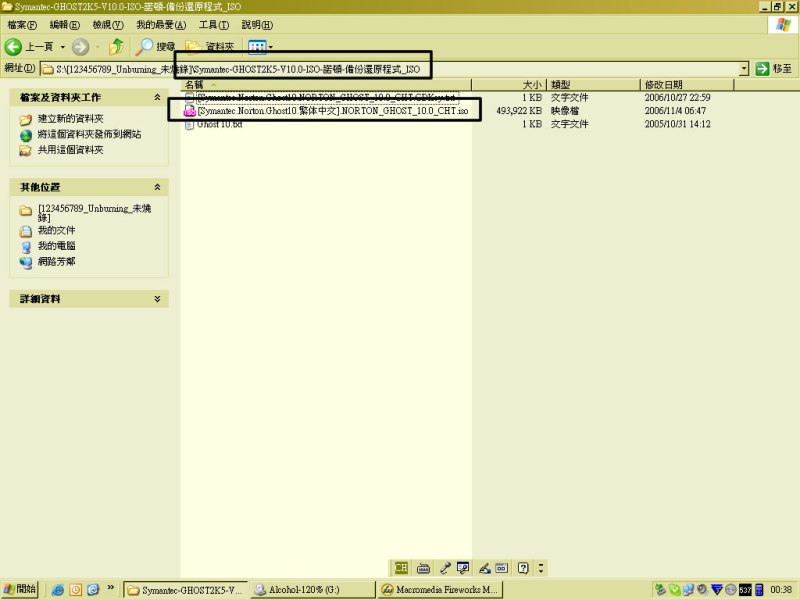Select the NORTON_GHOST_10.0_CHT CDKey text file

[x=328, y=97]
